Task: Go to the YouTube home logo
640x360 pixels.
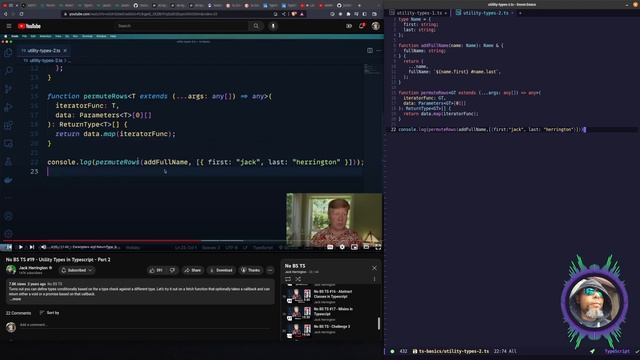Action: [x=29, y=26]
